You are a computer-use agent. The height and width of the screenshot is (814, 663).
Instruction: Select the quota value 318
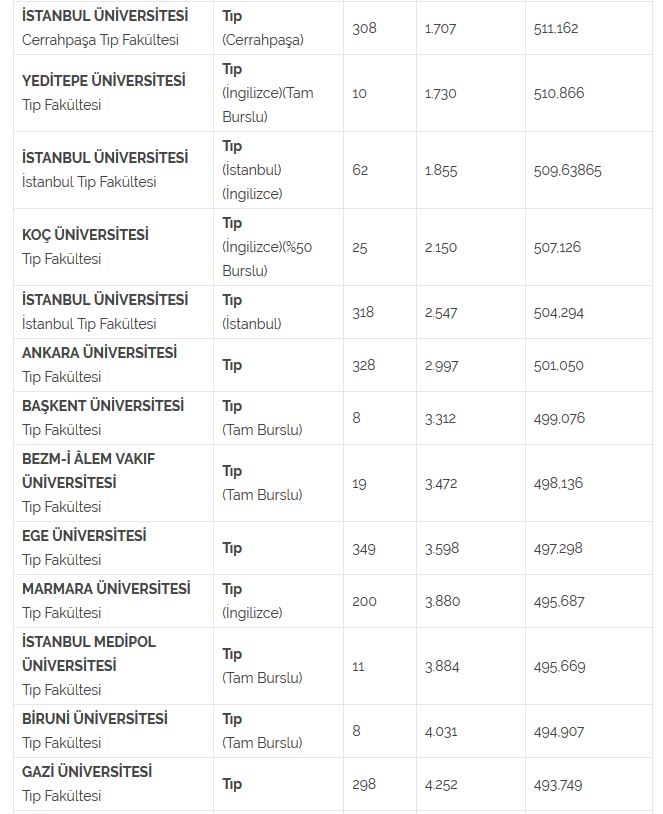363,312
